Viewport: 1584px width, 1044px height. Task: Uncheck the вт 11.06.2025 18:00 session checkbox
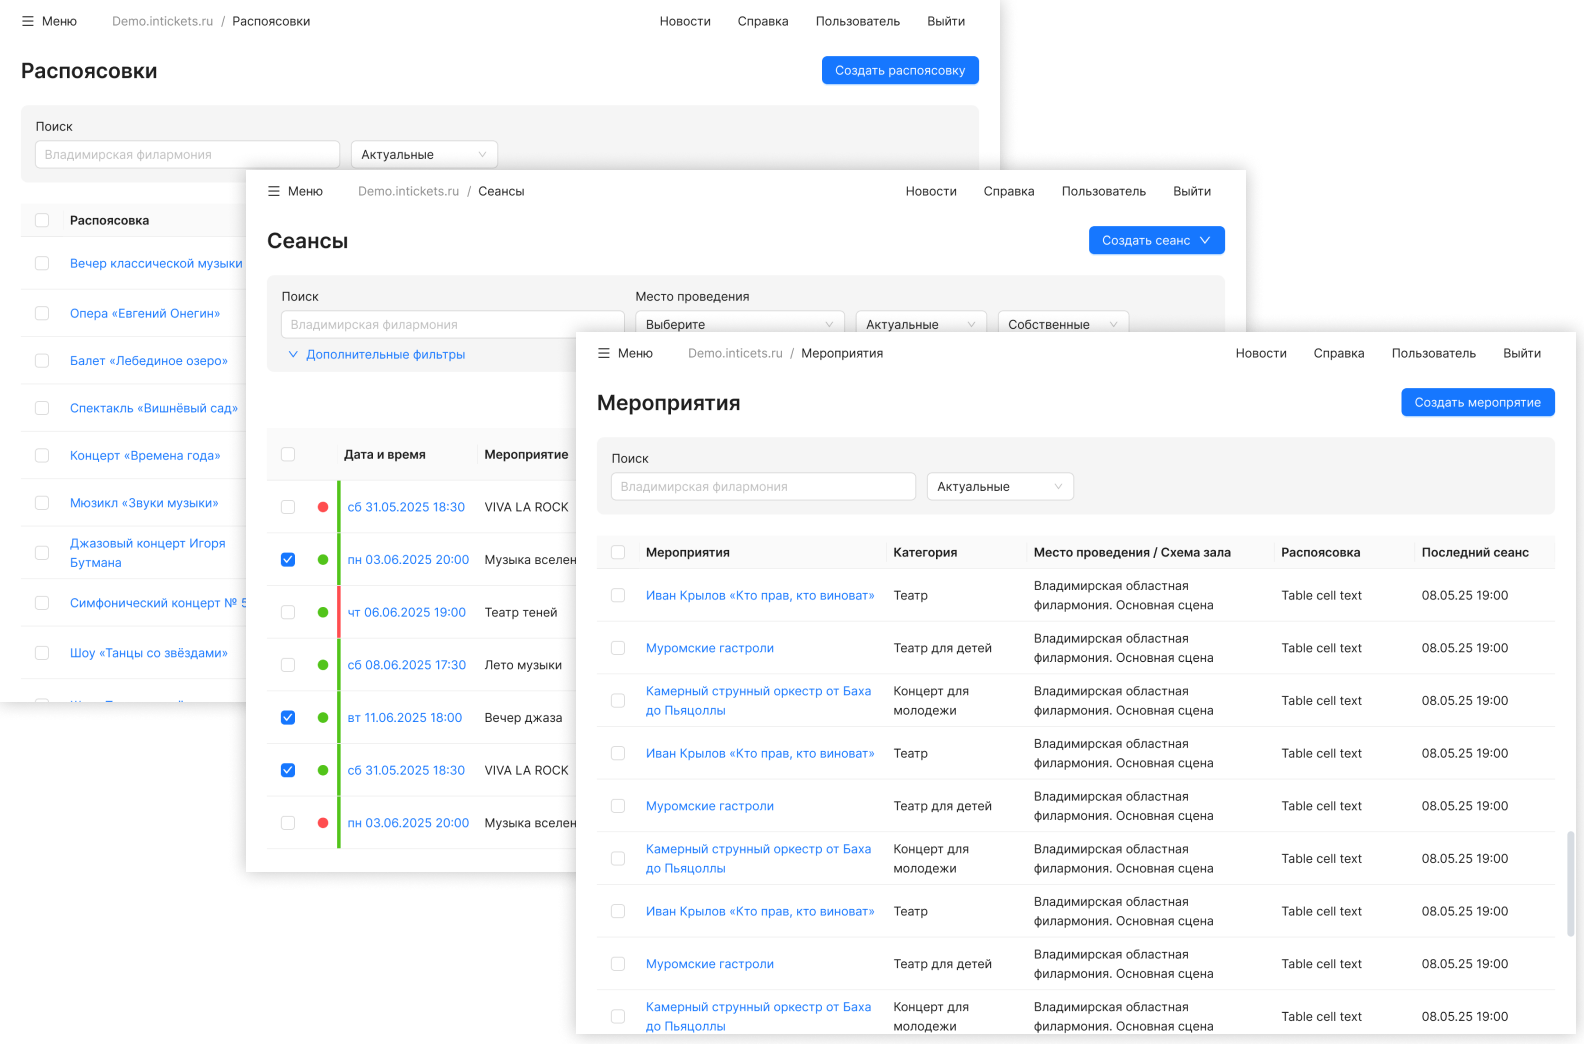(x=288, y=718)
